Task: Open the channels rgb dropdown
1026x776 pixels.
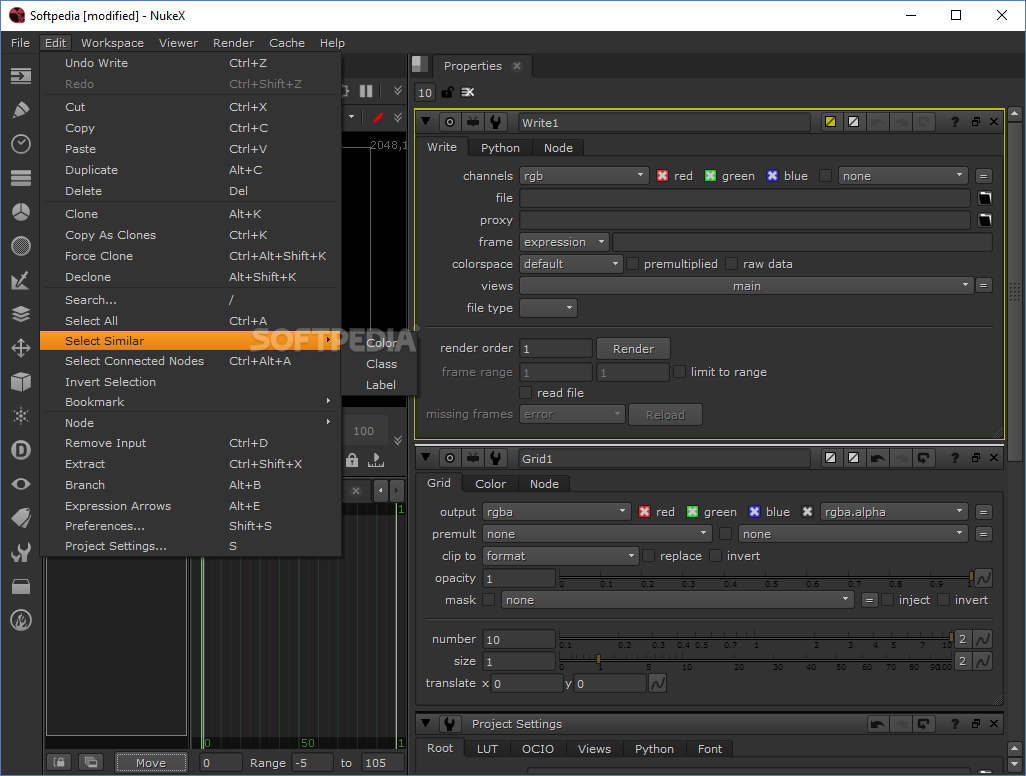Action: pyautogui.click(x=584, y=176)
